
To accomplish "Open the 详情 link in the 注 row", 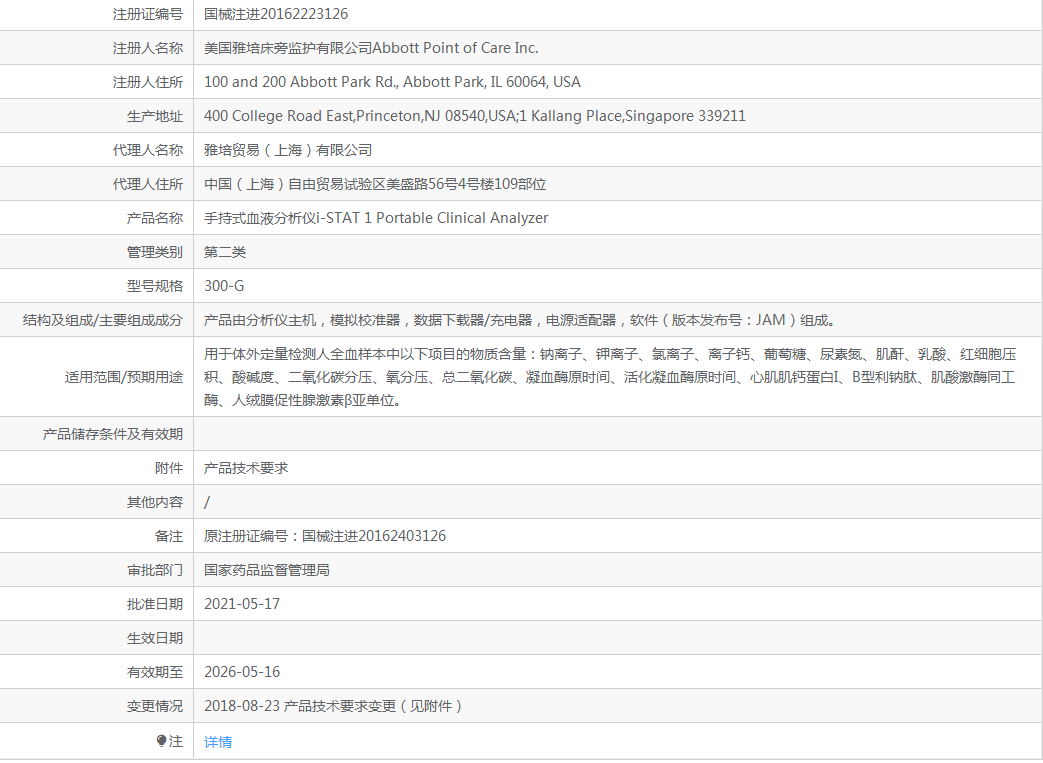I will pyautogui.click(x=218, y=742).
